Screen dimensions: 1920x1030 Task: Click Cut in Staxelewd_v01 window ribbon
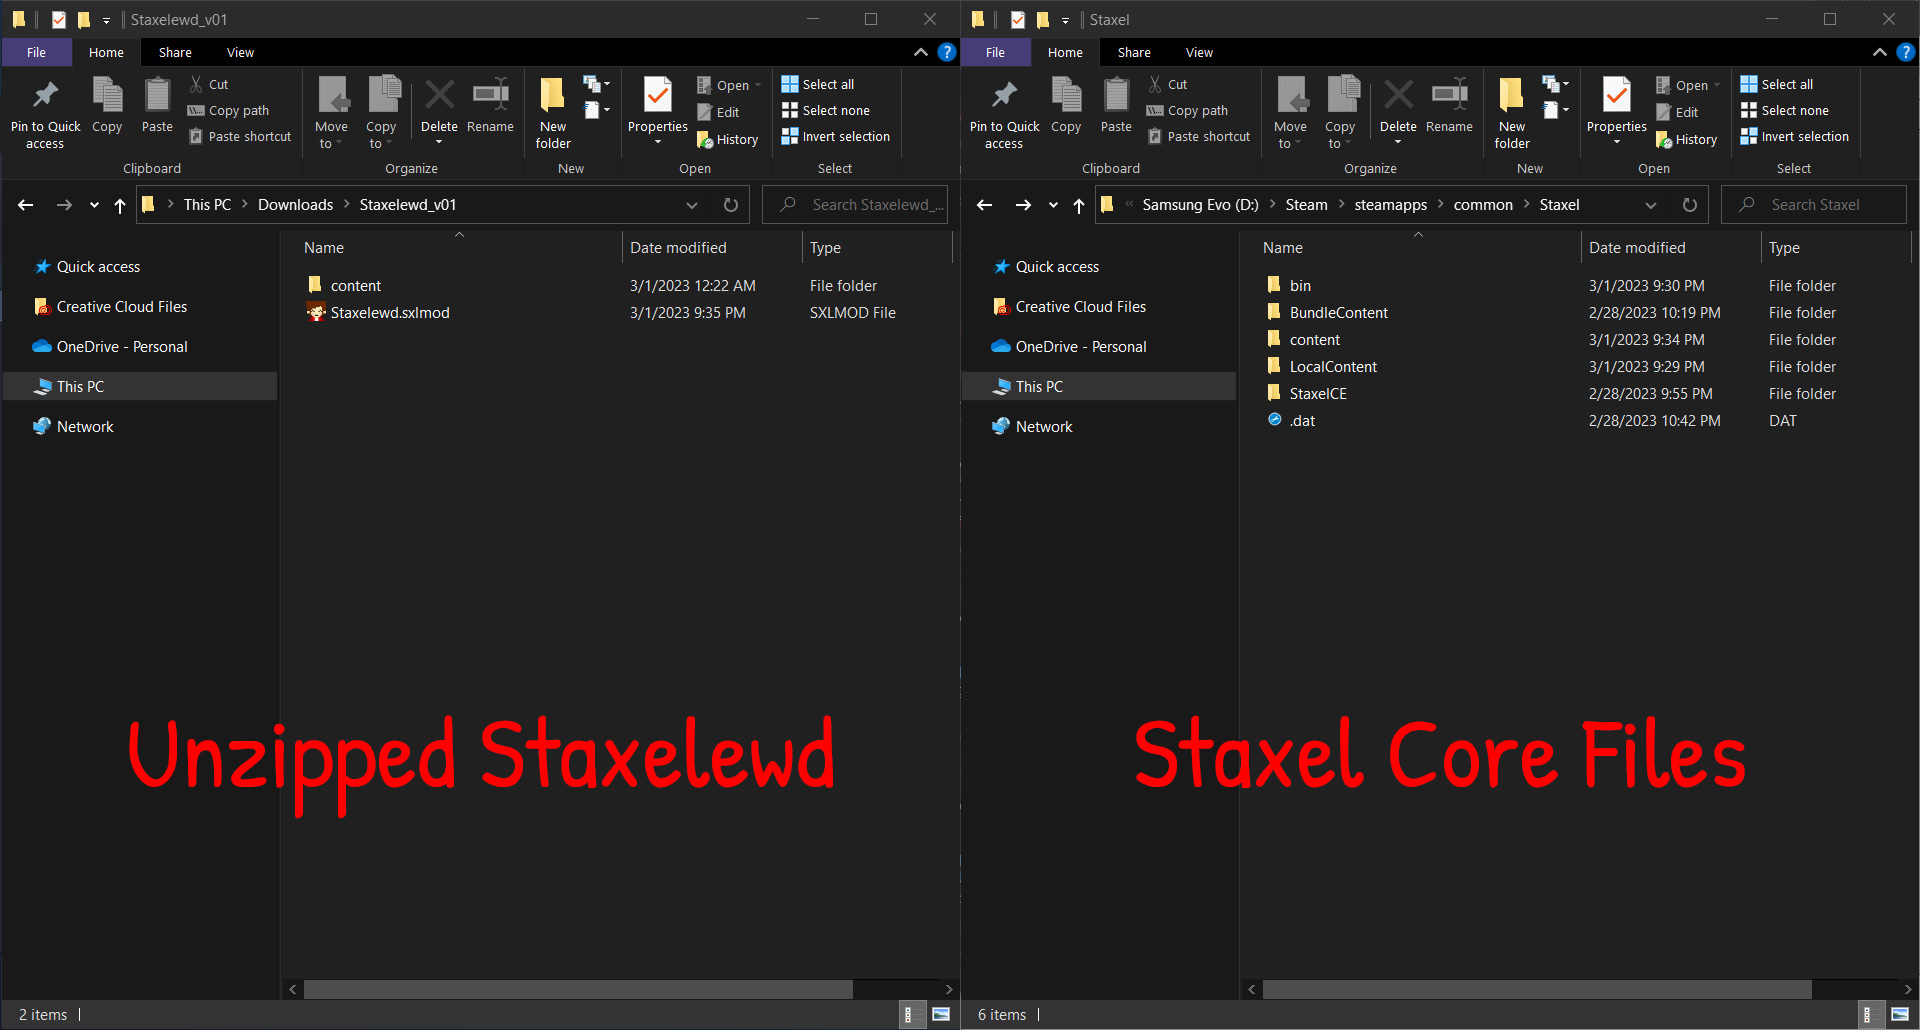pyautogui.click(x=209, y=84)
